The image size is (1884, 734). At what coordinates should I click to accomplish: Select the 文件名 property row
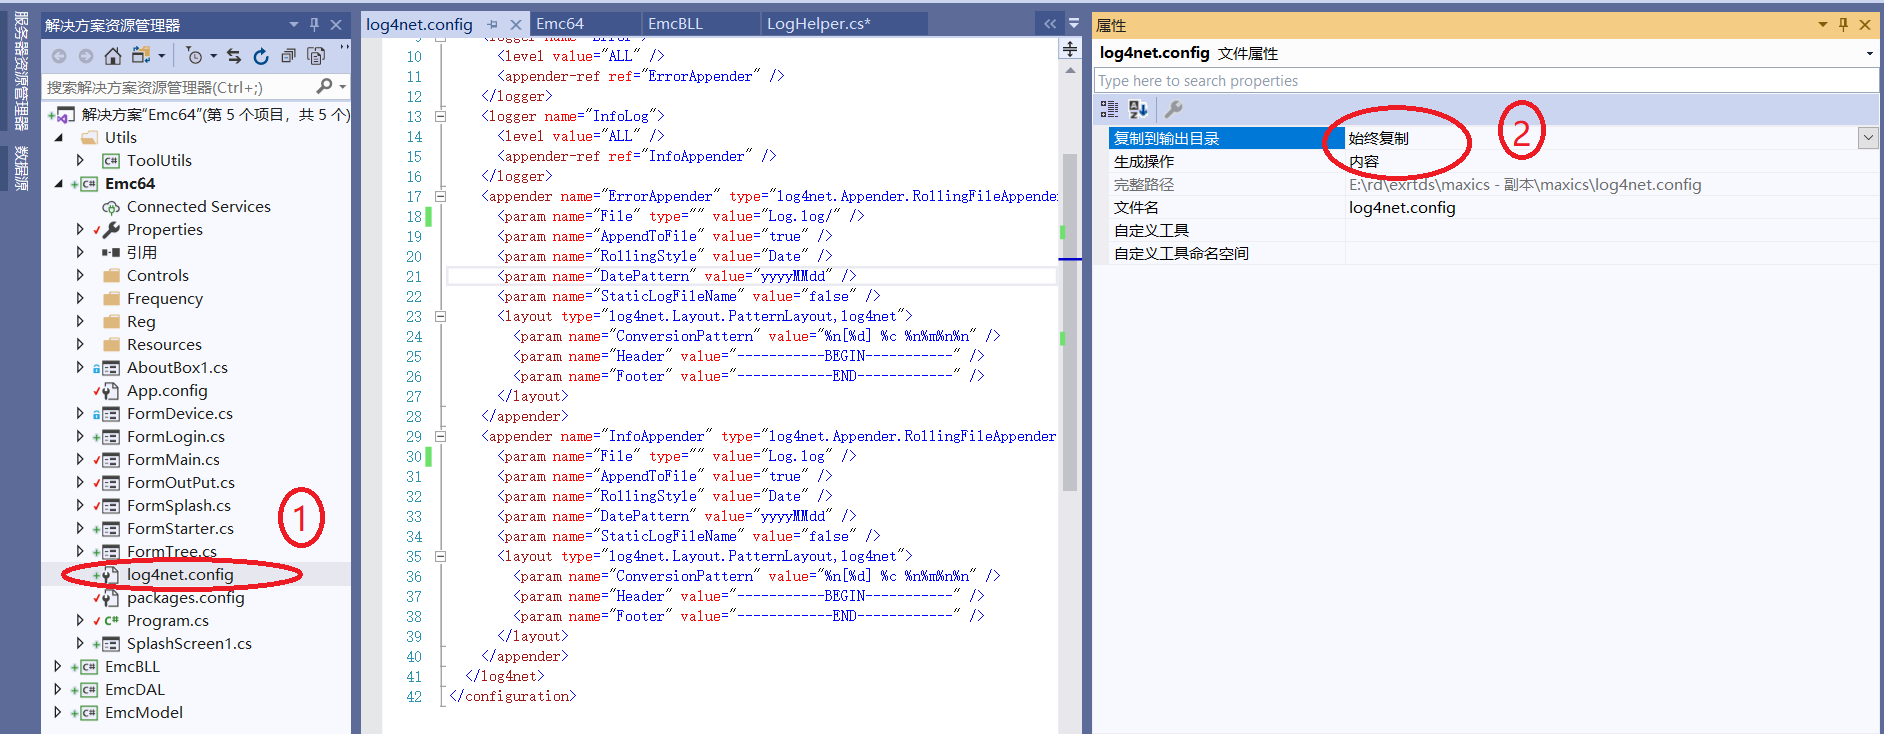[1494, 207]
